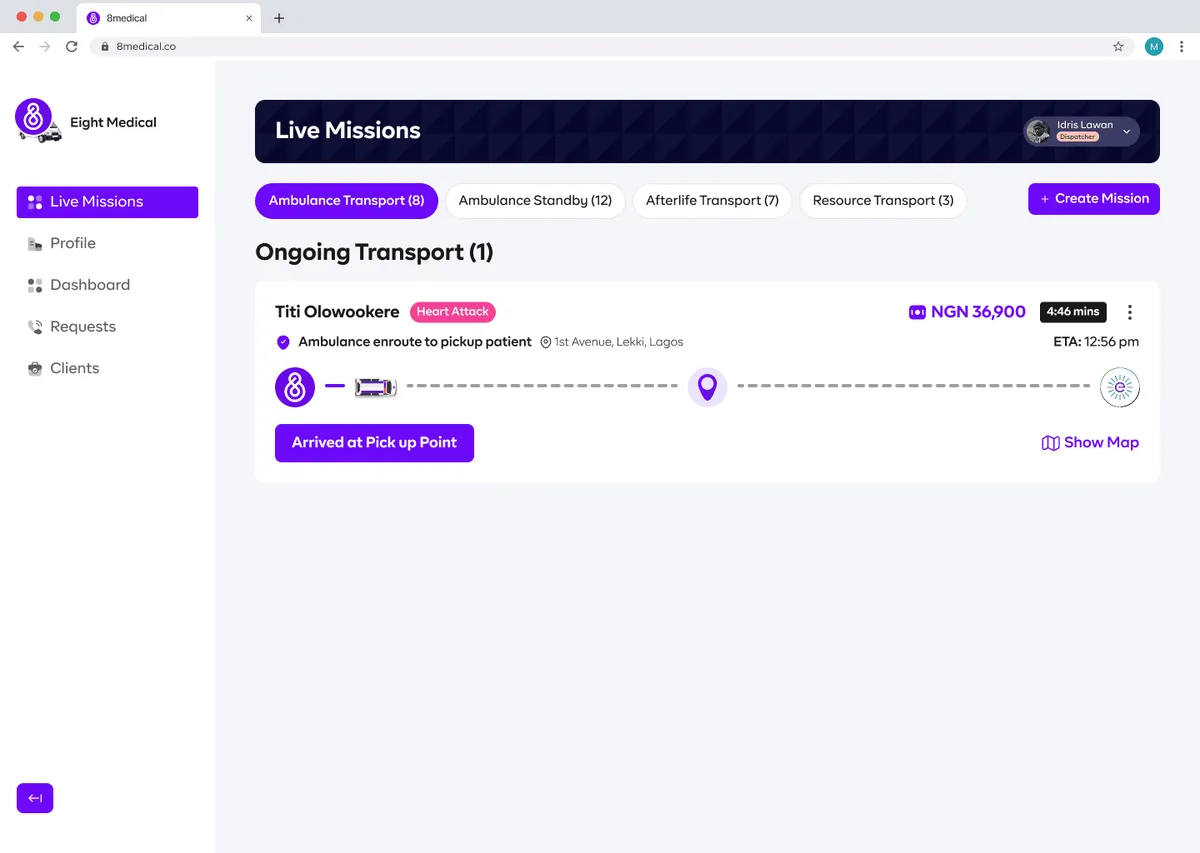Click the Ongoing Transport (1) heading
1200x853 pixels.
coord(374,252)
